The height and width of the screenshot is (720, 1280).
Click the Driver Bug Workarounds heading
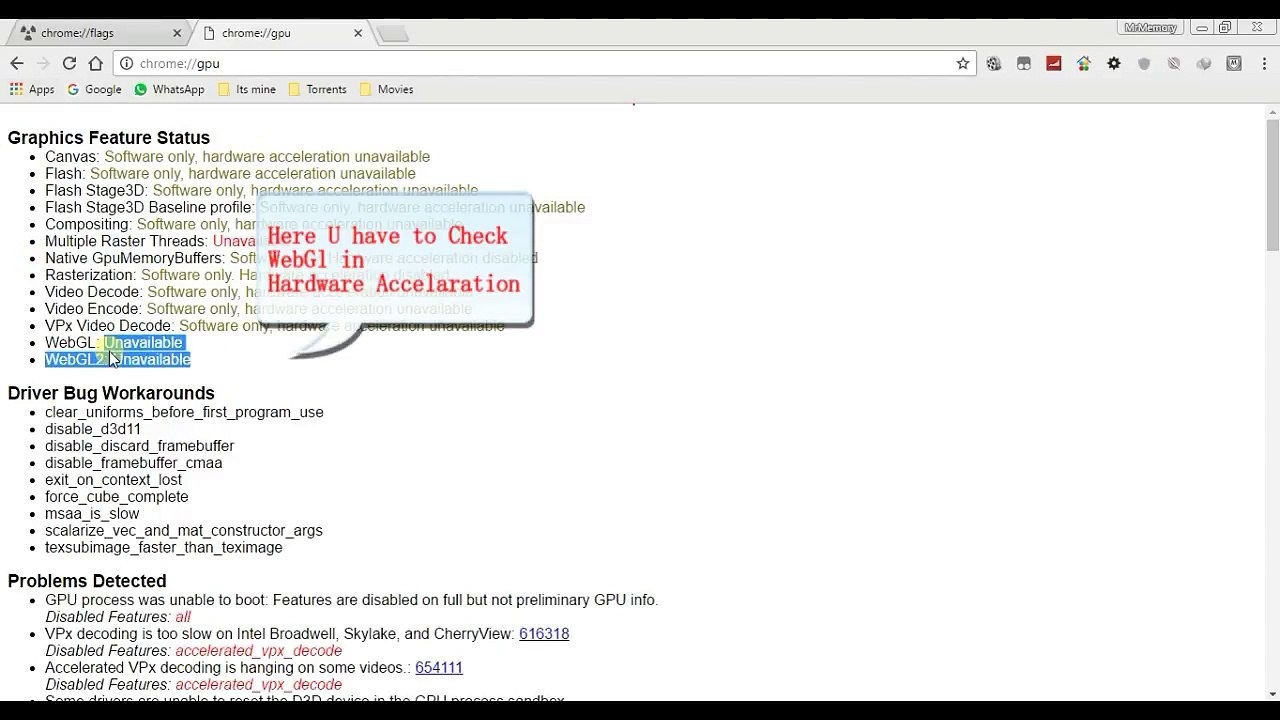(111, 393)
